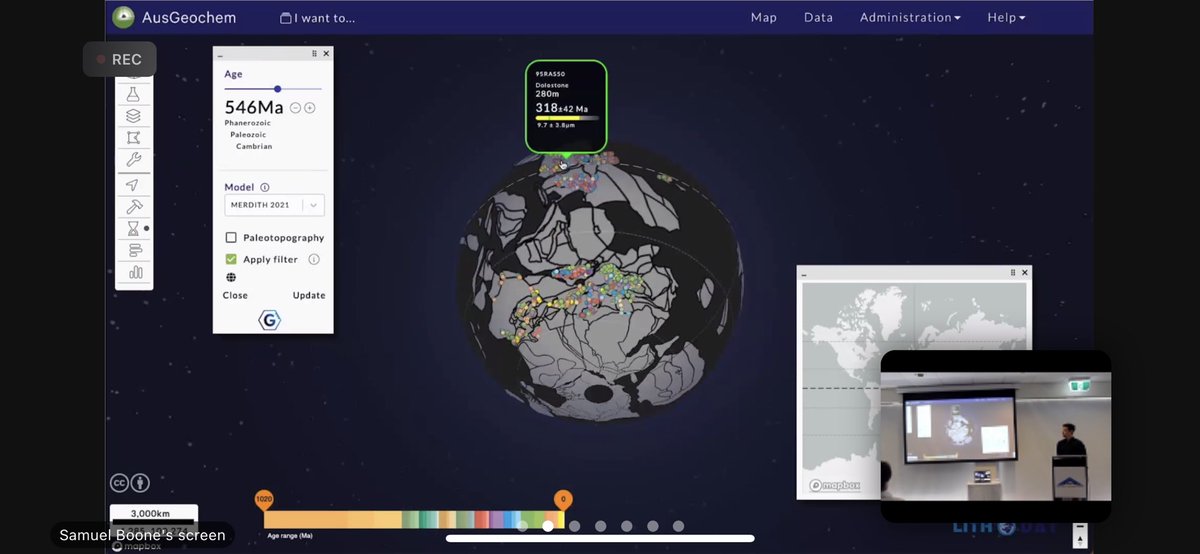This screenshot has width=1200, height=554.
Task: Select the geology hammer tool
Action: point(134,206)
